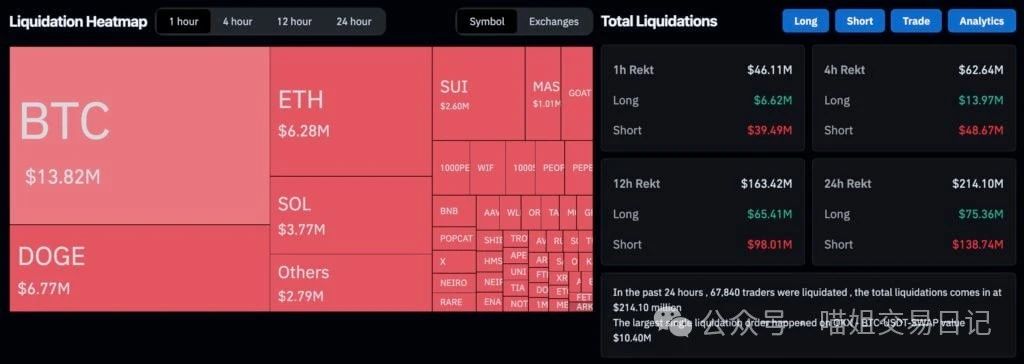Switch to the 12 hour timeframe

294,22
